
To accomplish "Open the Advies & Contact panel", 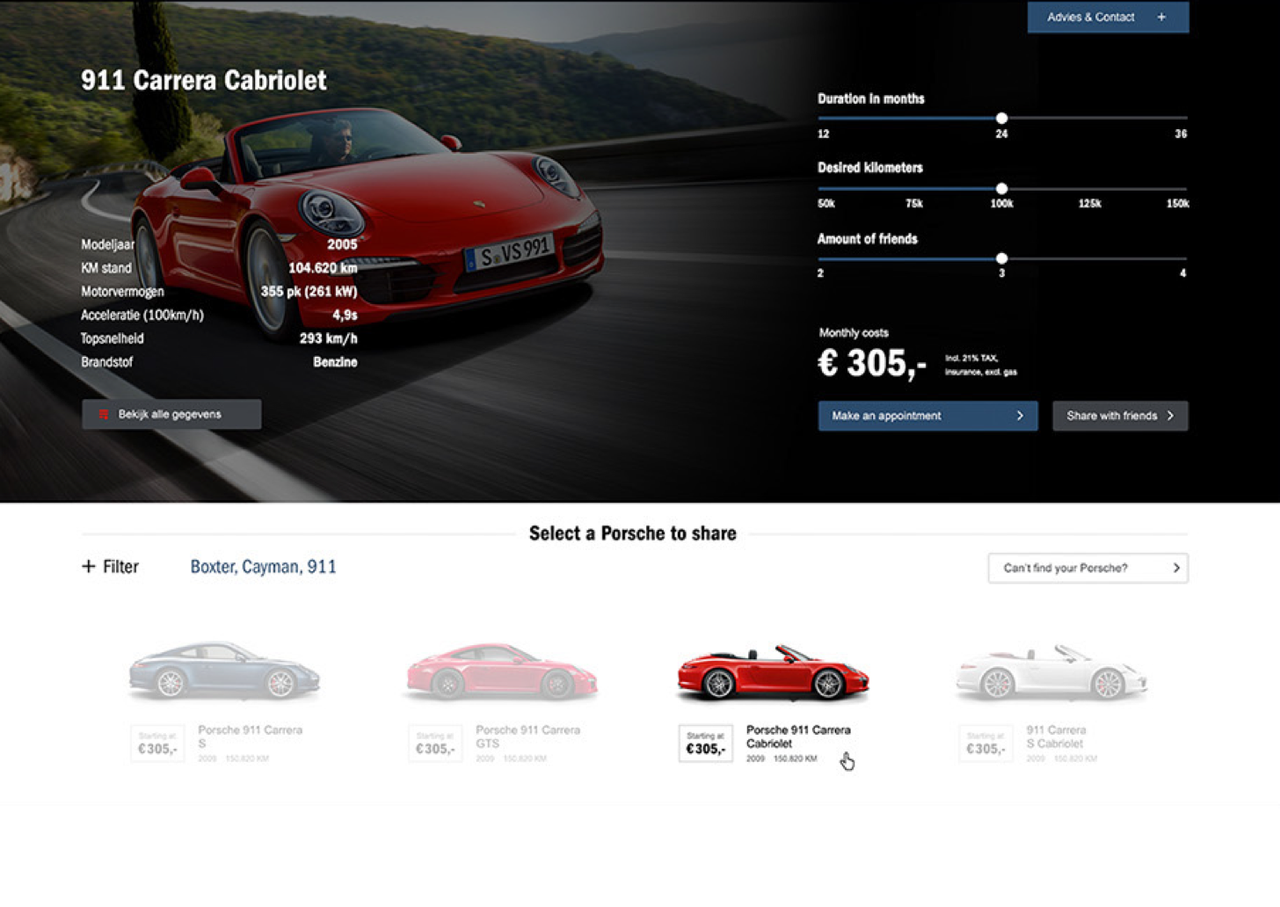I will pos(1108,17).
